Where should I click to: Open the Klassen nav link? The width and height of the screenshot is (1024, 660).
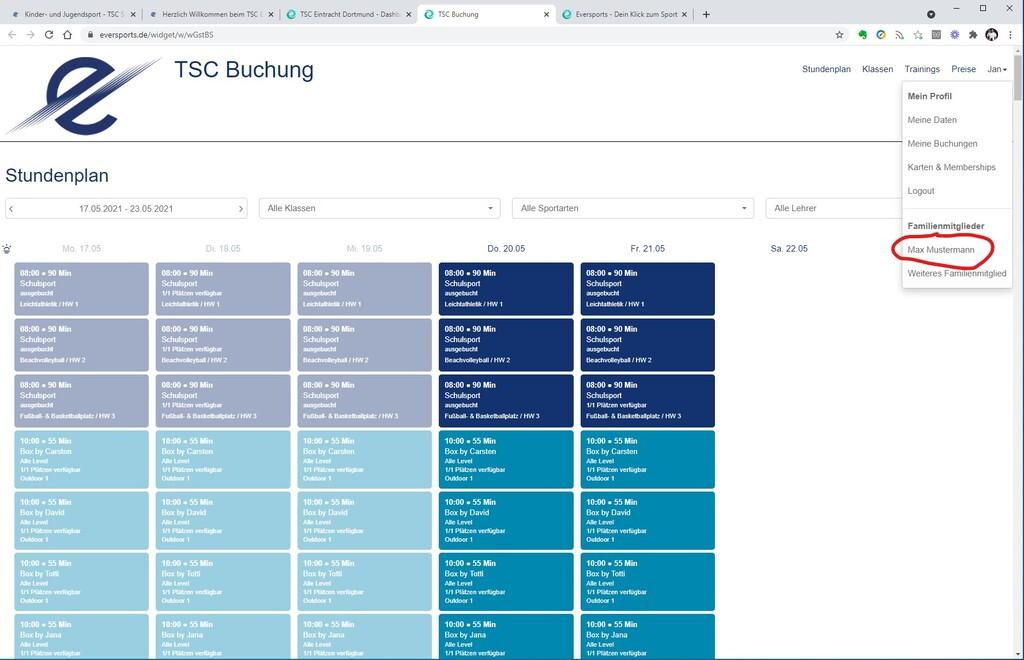[877, 69]
